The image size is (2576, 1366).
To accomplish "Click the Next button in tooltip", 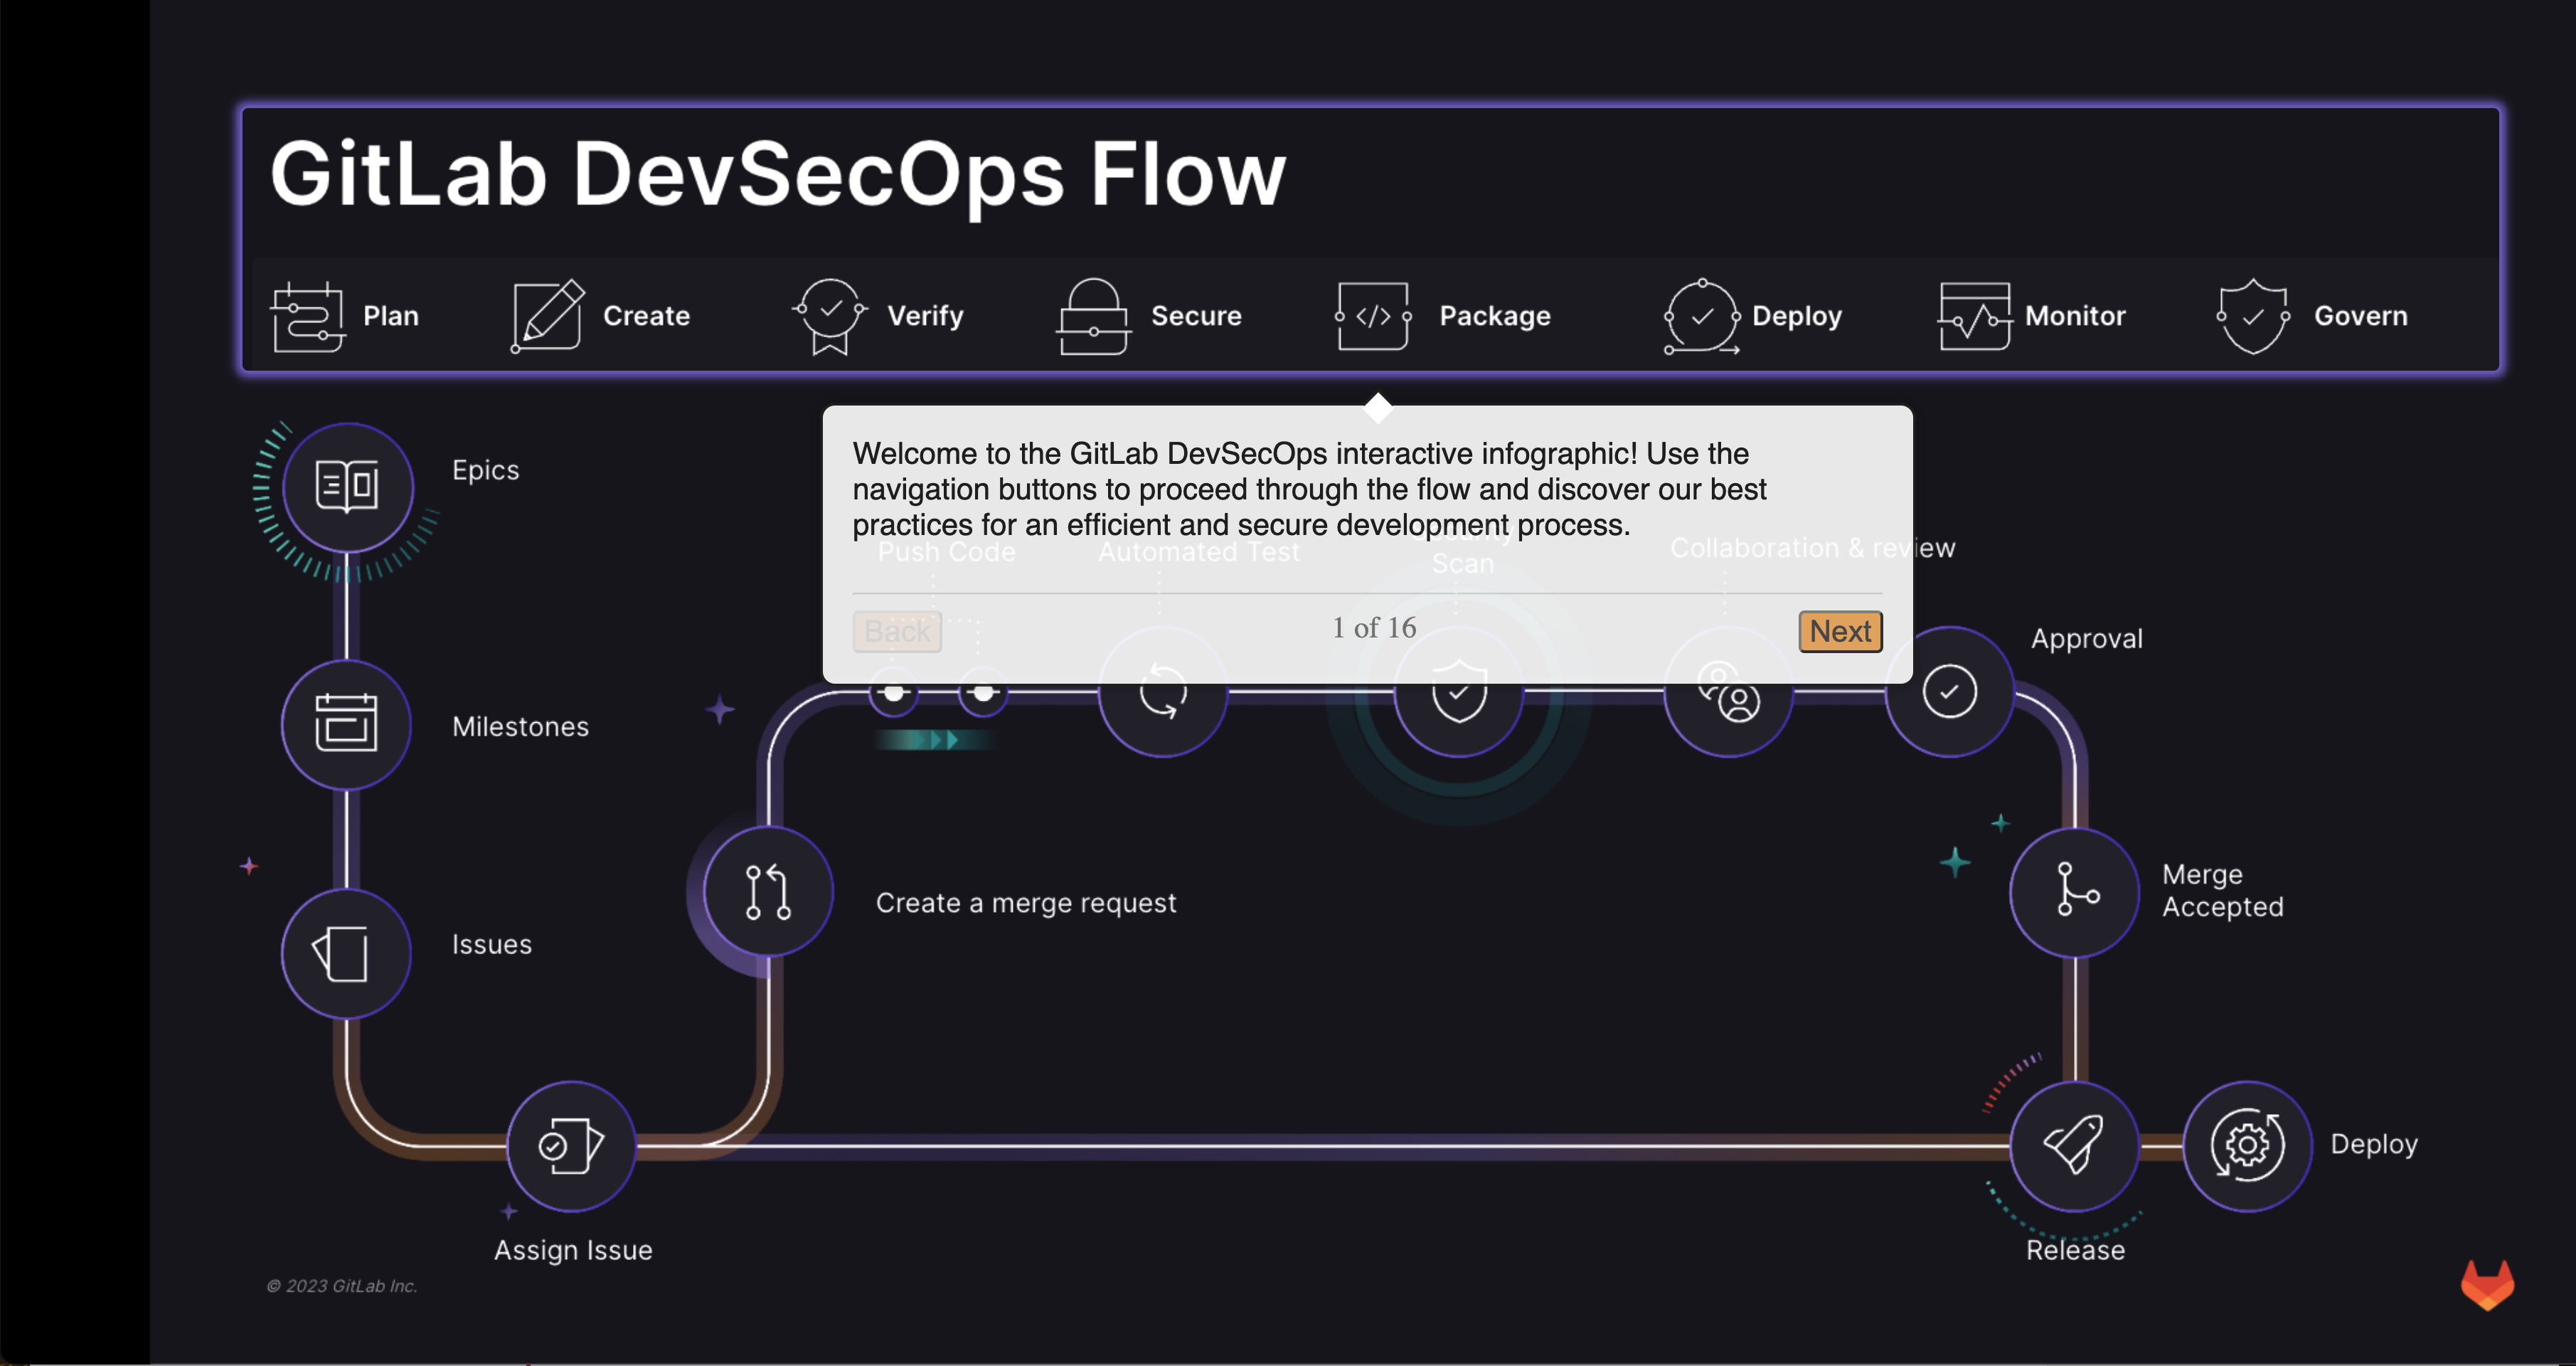I will click(x=1838, y=630).
